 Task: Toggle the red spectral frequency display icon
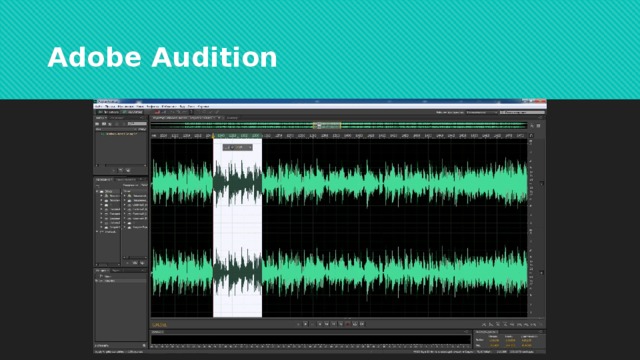(x=157, y=112)
